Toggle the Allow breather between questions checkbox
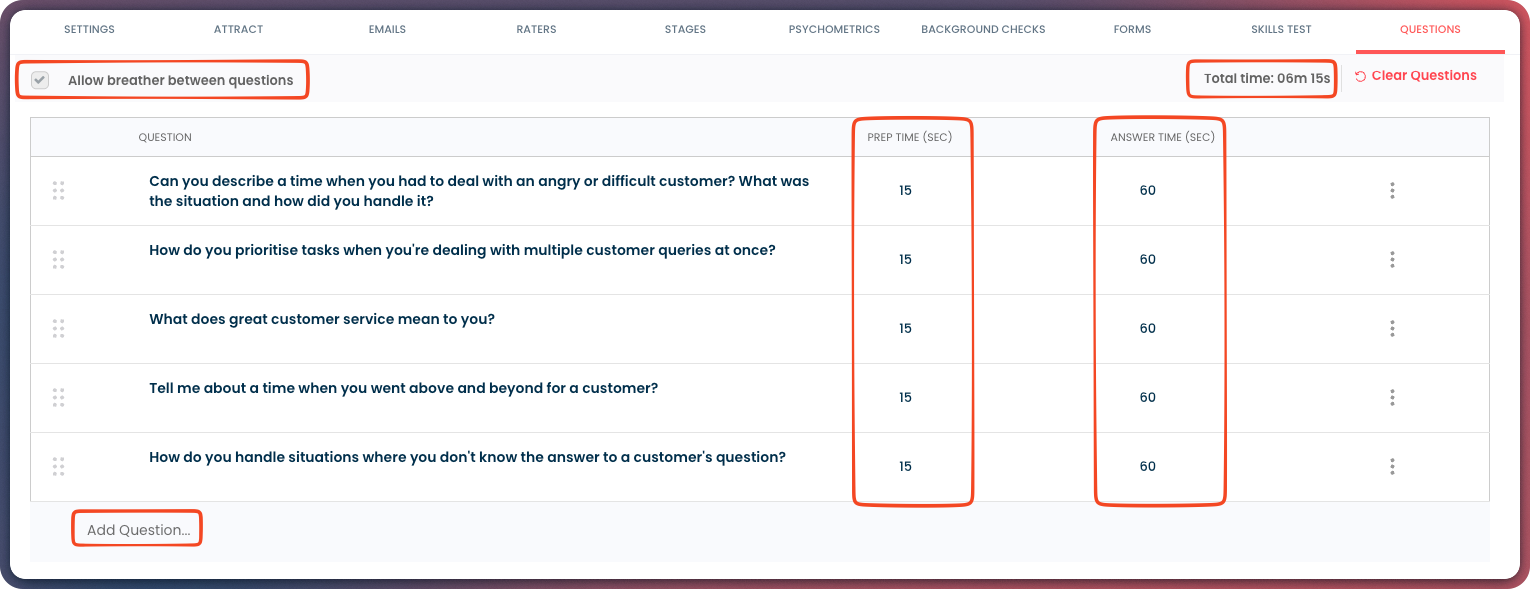 [x=40, y=80]
